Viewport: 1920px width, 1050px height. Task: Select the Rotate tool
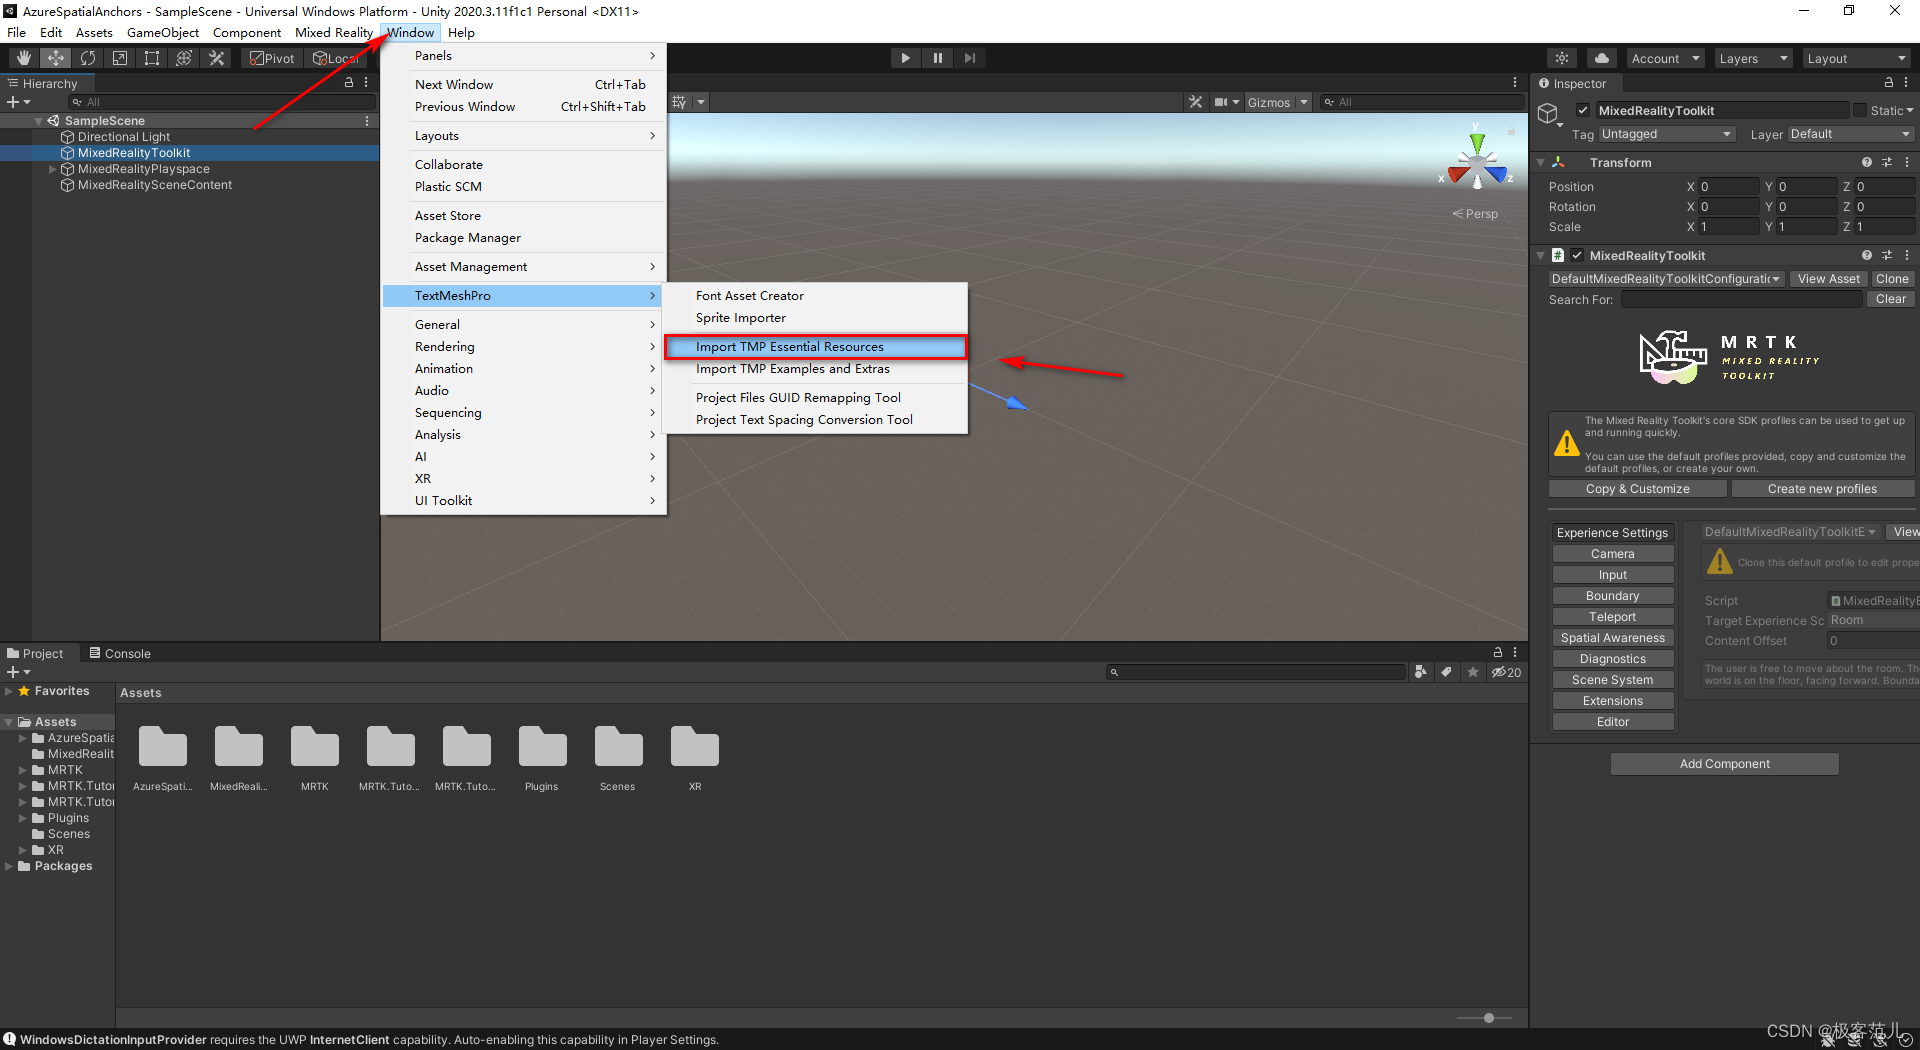tap(88, 58)
